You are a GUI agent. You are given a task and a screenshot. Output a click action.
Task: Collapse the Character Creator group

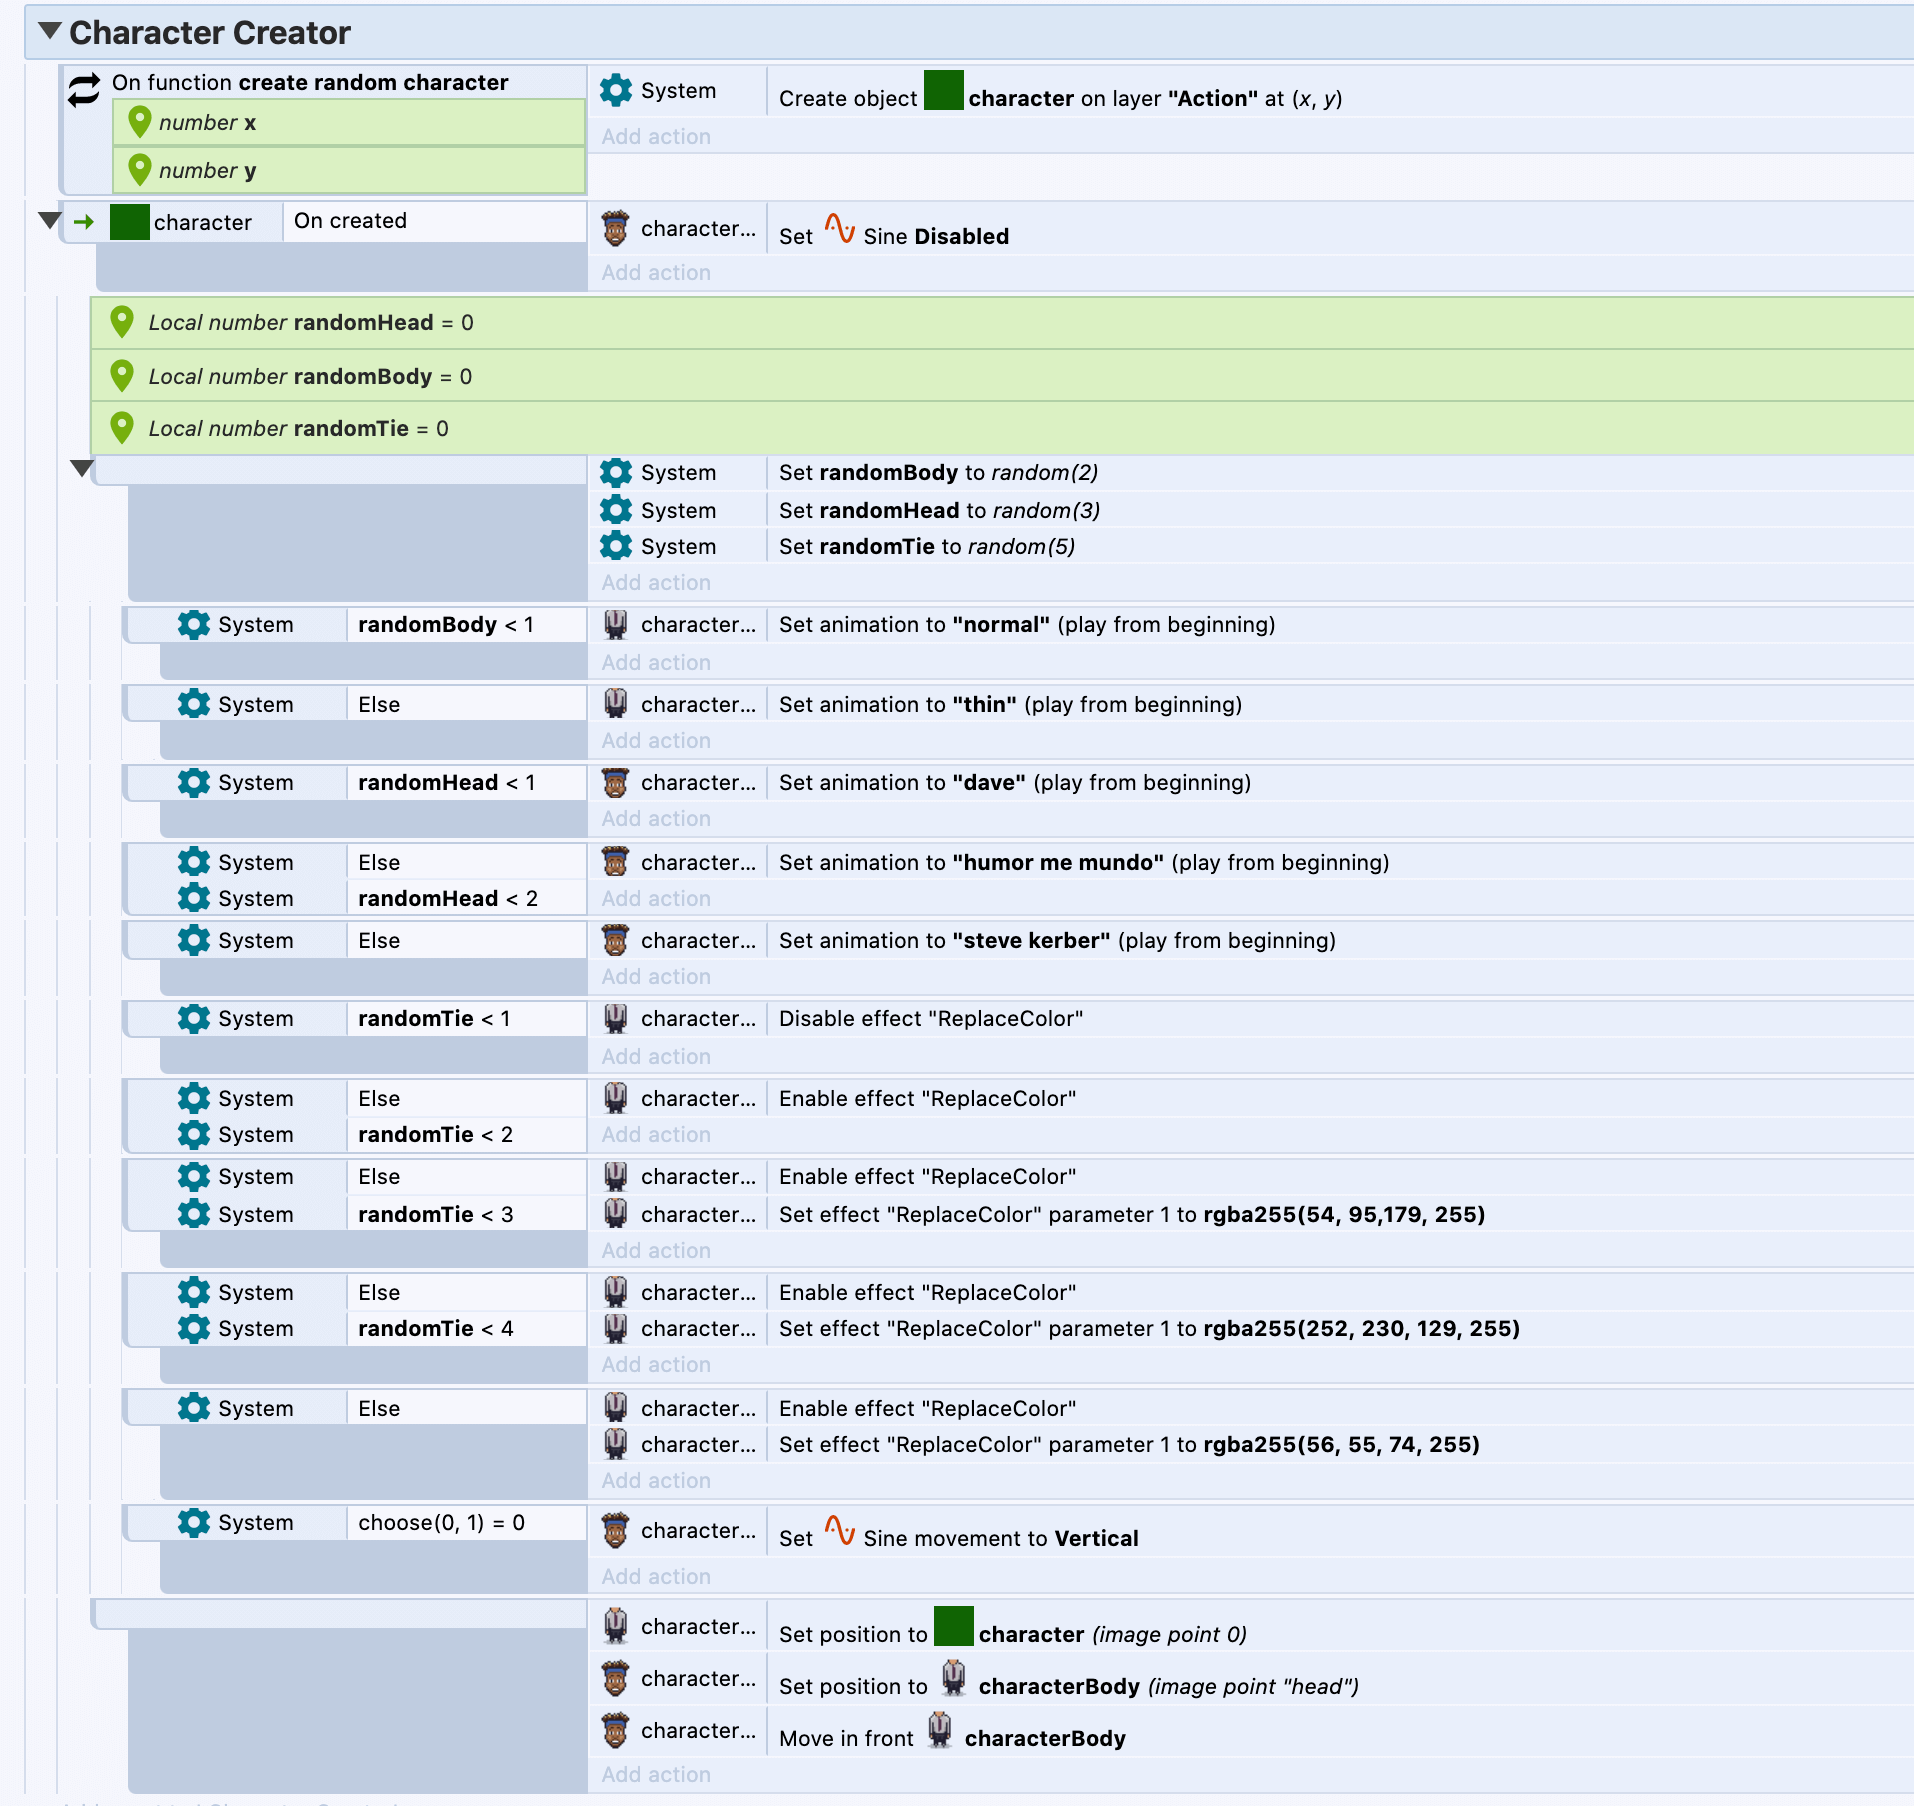(49, 31)
